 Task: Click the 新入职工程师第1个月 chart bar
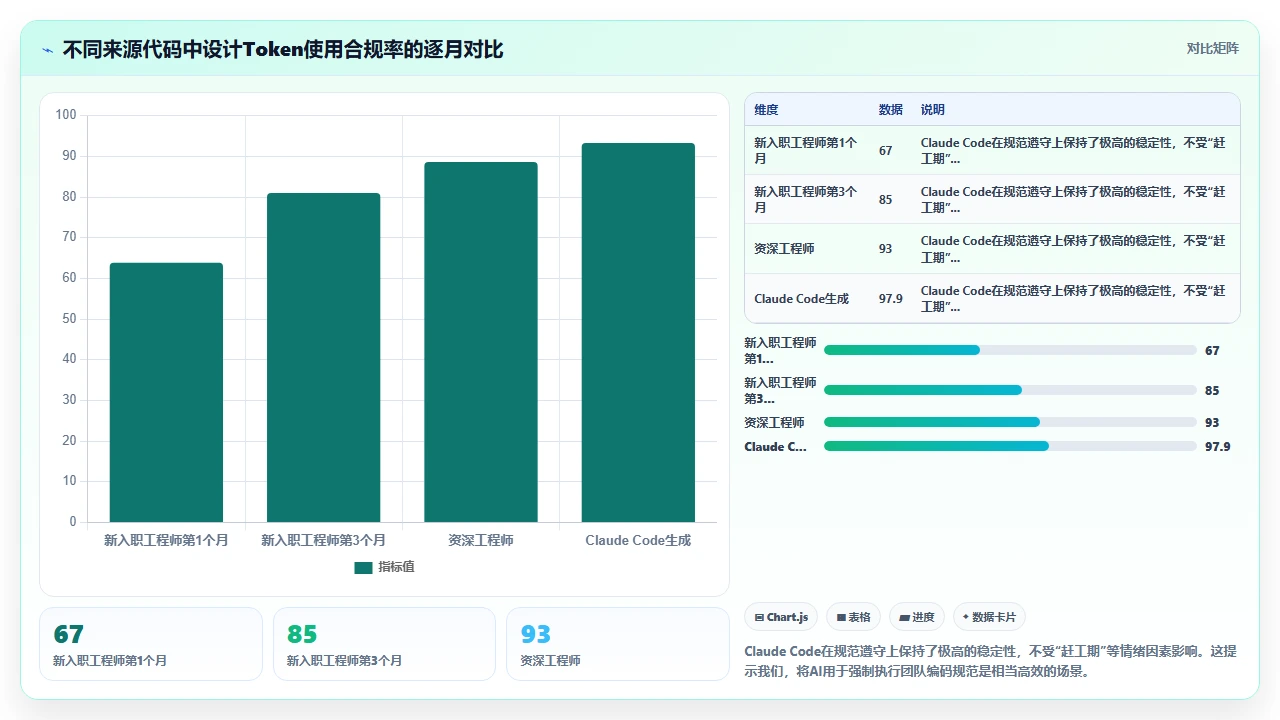tap(166, 392)
